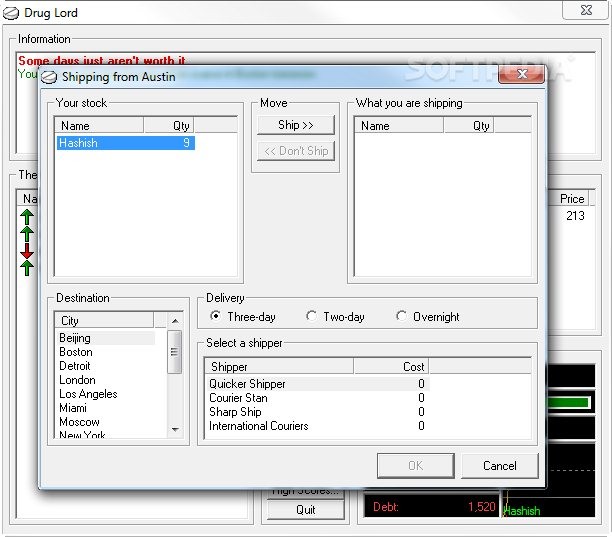Screen dimensions: 612x537
Task: Click the last green up arrow in Drug Lord
Action: pyautogui.click(x=27, y=268)
